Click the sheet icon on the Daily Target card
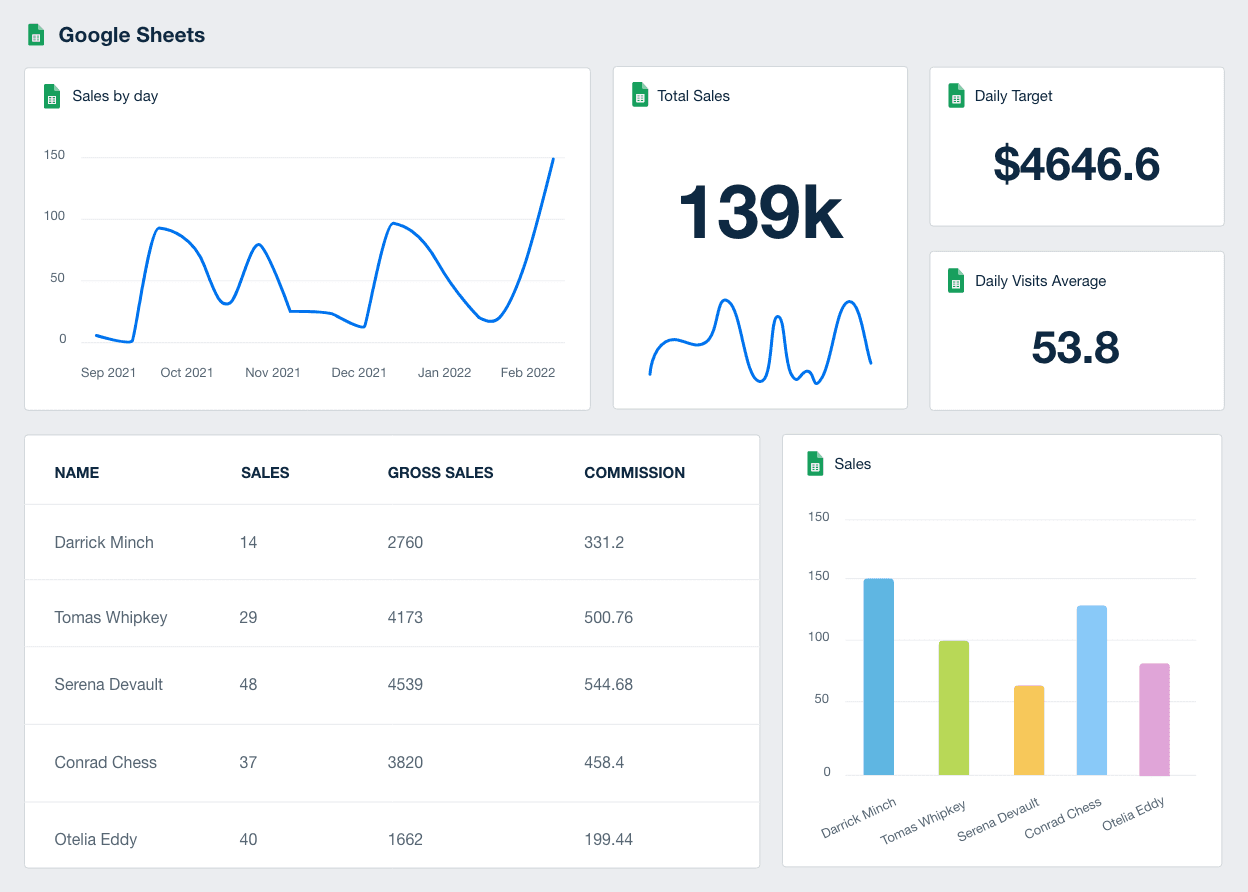Viewport: 1248px width, 892px height. tap(955, 95)
